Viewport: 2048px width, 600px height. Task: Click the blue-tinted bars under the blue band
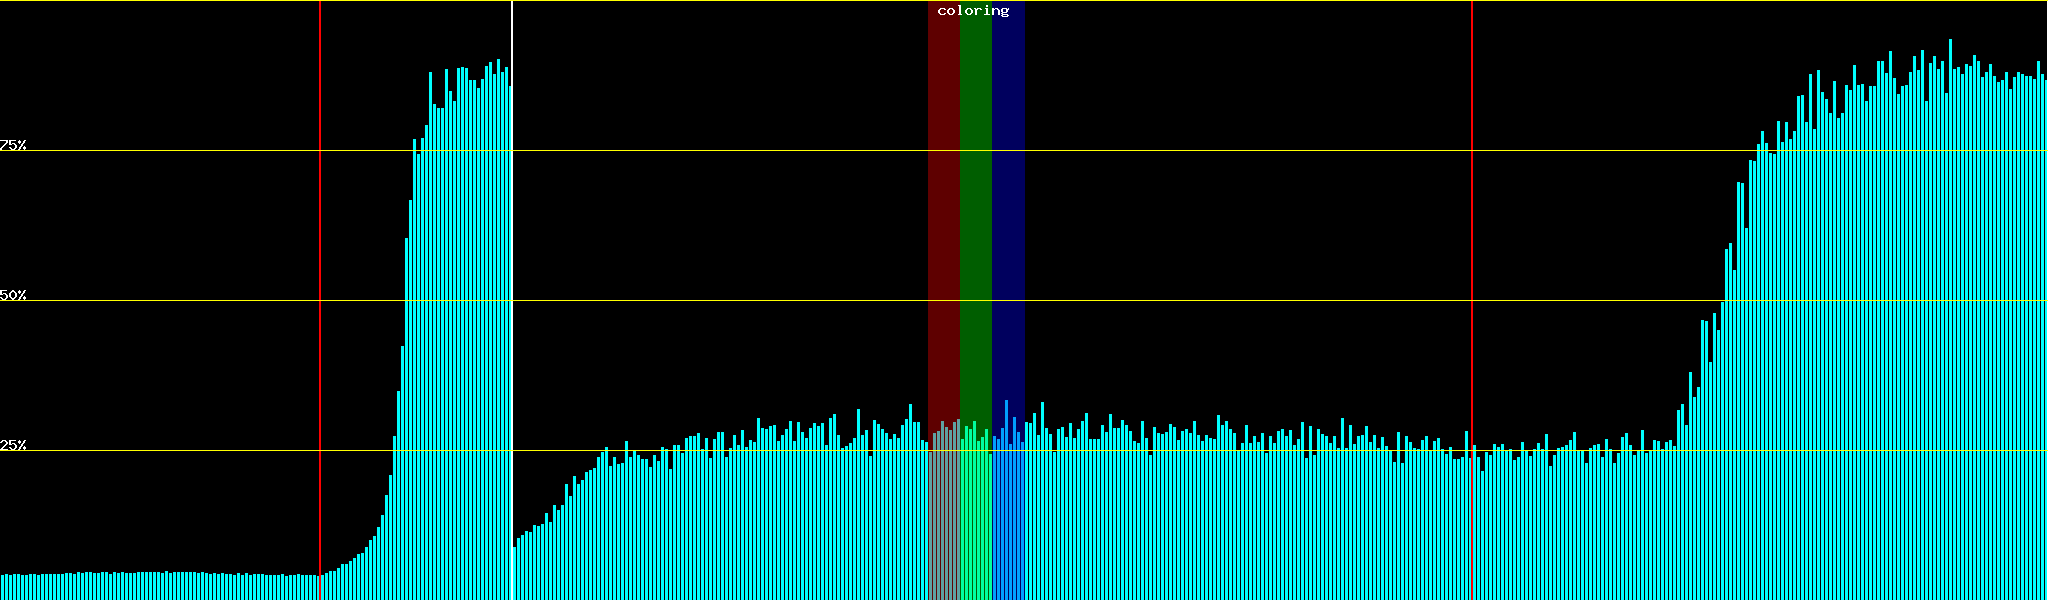point(1008,520)
